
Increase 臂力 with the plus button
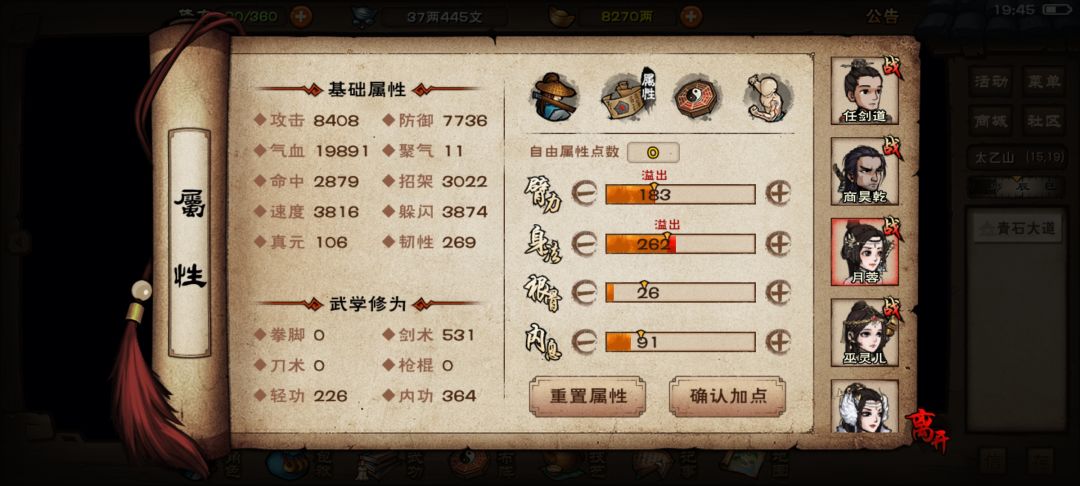[x=778, y=193]
